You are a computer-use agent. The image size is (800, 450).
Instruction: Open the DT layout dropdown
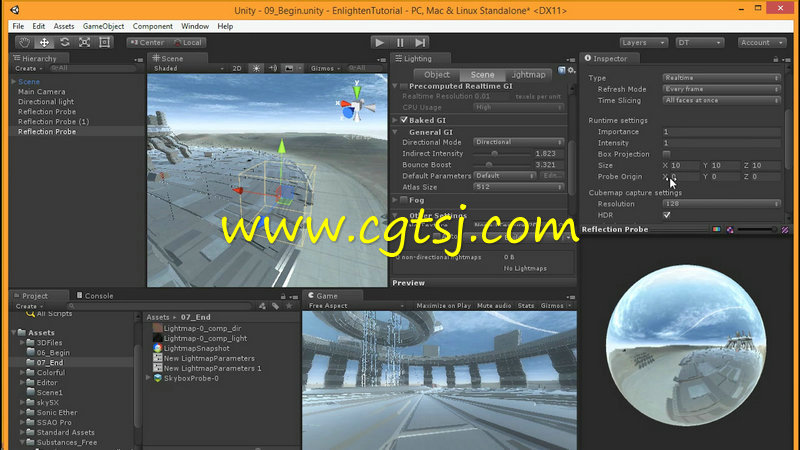(699, 43)
